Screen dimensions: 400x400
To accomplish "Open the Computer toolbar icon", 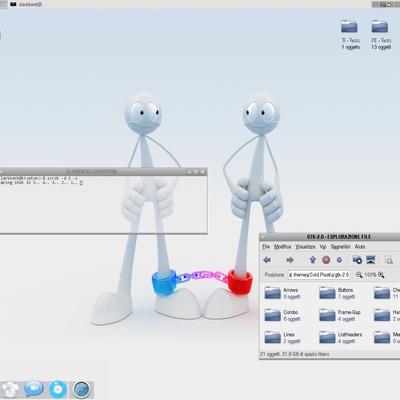I will 371,260.
